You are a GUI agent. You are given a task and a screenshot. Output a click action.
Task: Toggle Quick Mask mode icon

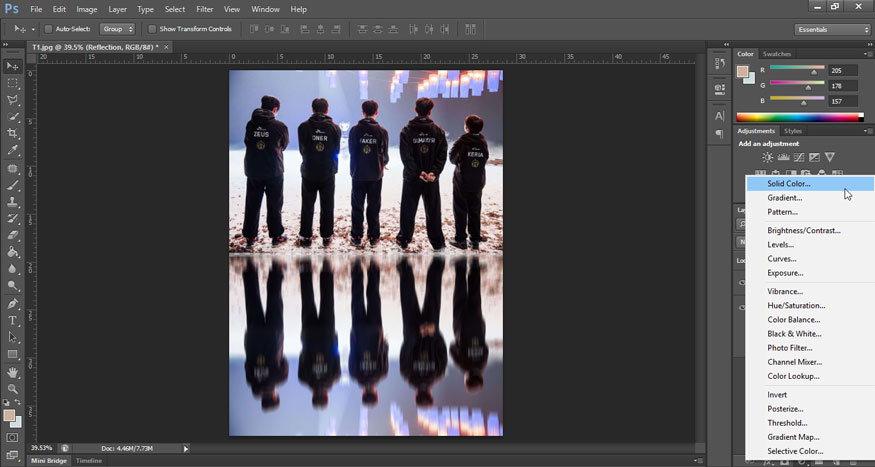tap(13, 437)
